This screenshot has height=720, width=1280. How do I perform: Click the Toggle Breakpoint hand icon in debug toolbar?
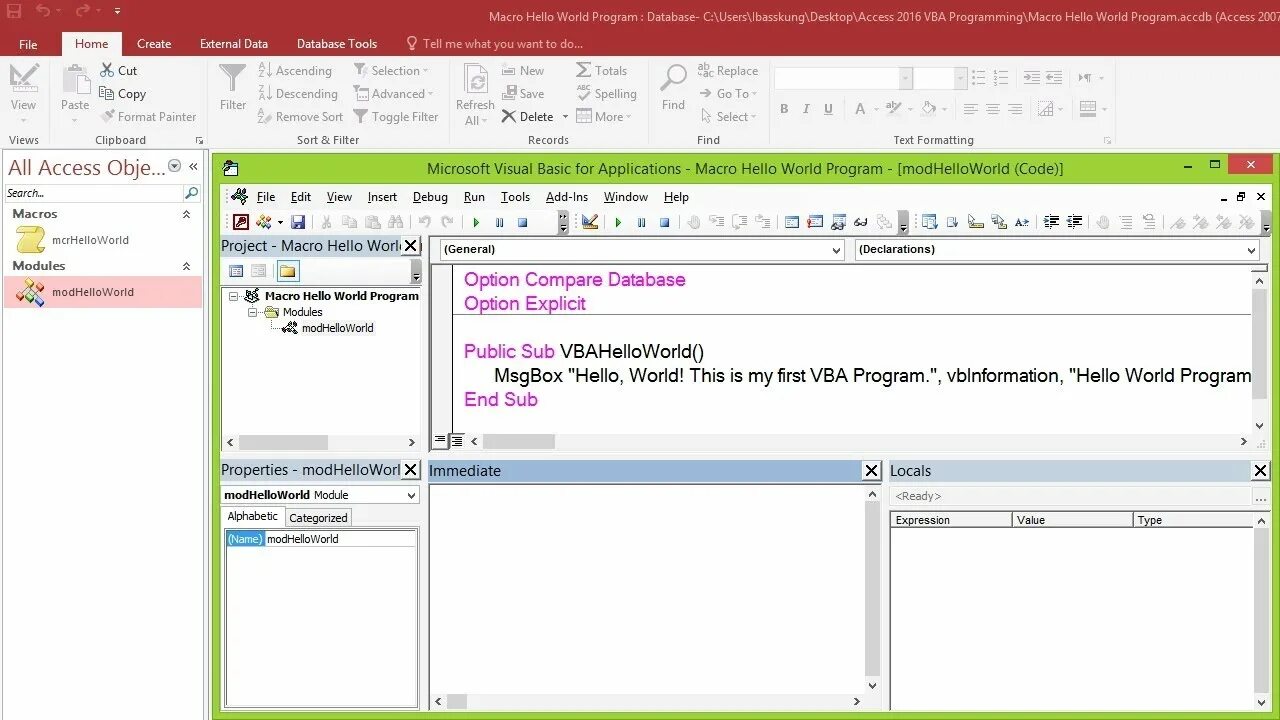[x=694, y=222]
